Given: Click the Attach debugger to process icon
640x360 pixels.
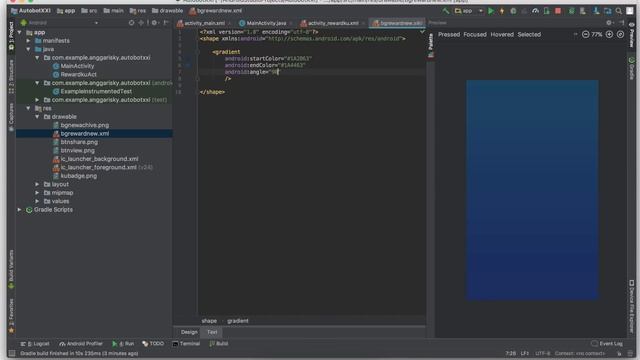Looking at the screenshot, I should [x=547, y=11].
